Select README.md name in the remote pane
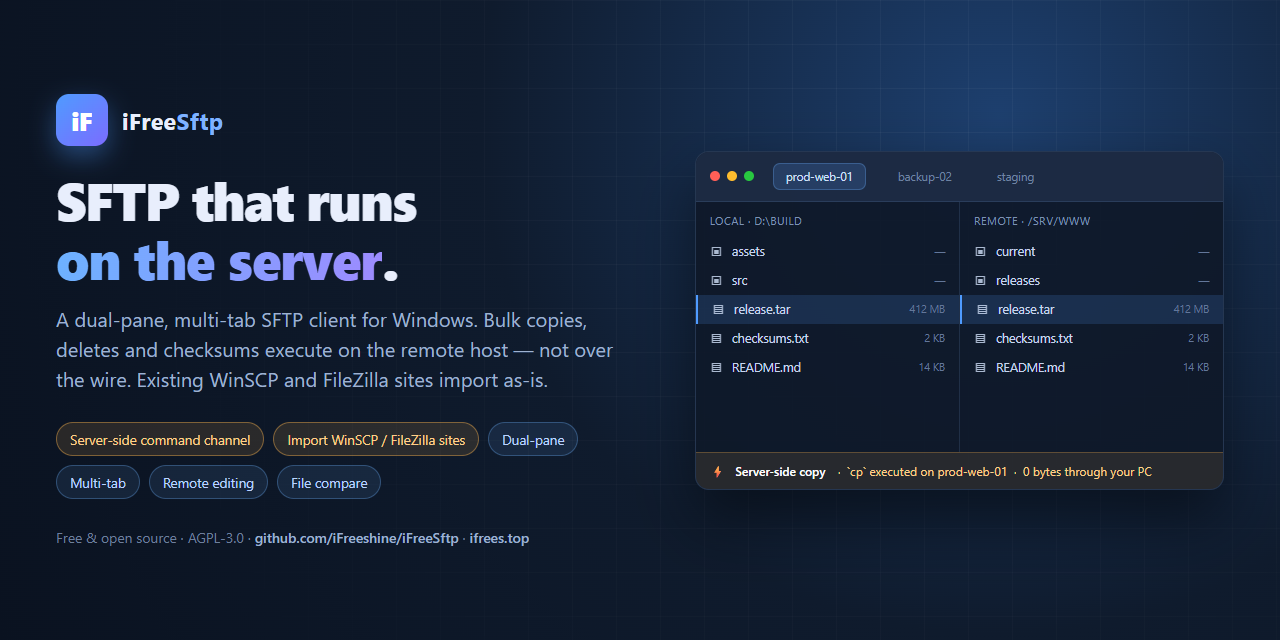This screenshot has height=640, width=1280. tap(1030, 368)
